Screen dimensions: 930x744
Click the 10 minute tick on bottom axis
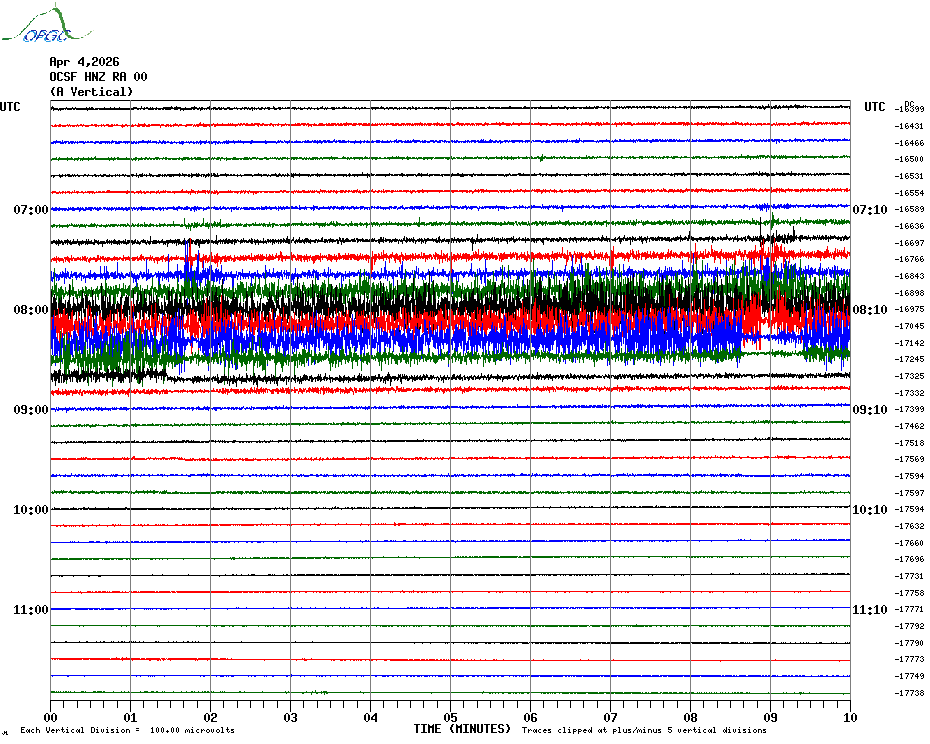849,717
